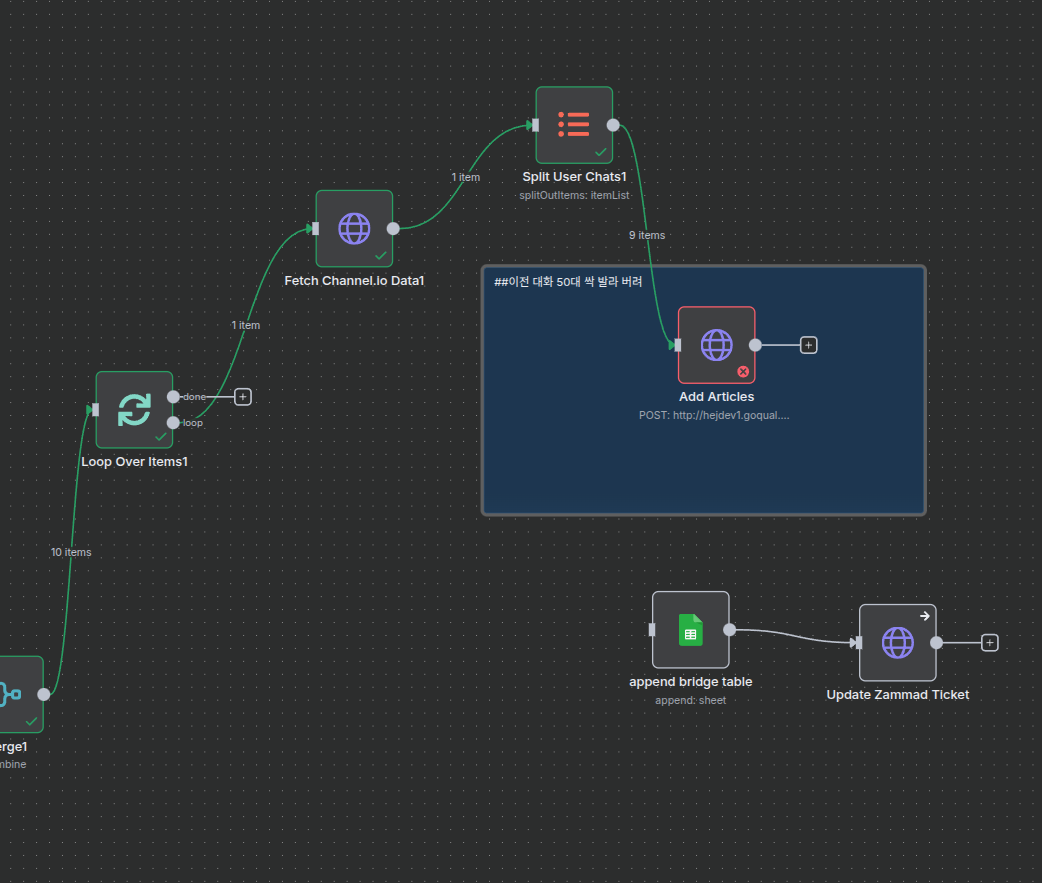Image resolution: width=1042 pixels, height=883 pixels.
Task: Click the red error badge on Add Articles
Action: [743, 371]
